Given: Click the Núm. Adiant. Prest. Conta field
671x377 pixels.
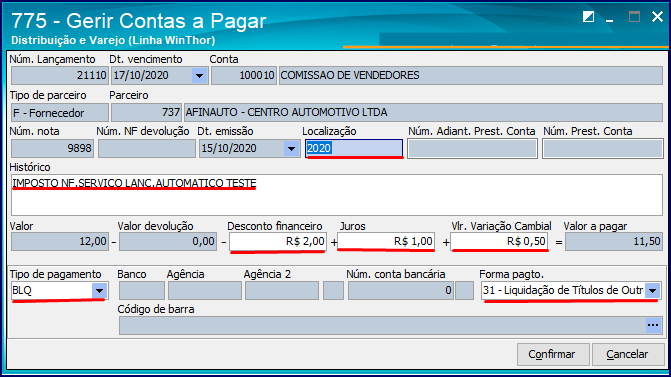Looking at the screenshot, I should [x=472, y=148].
